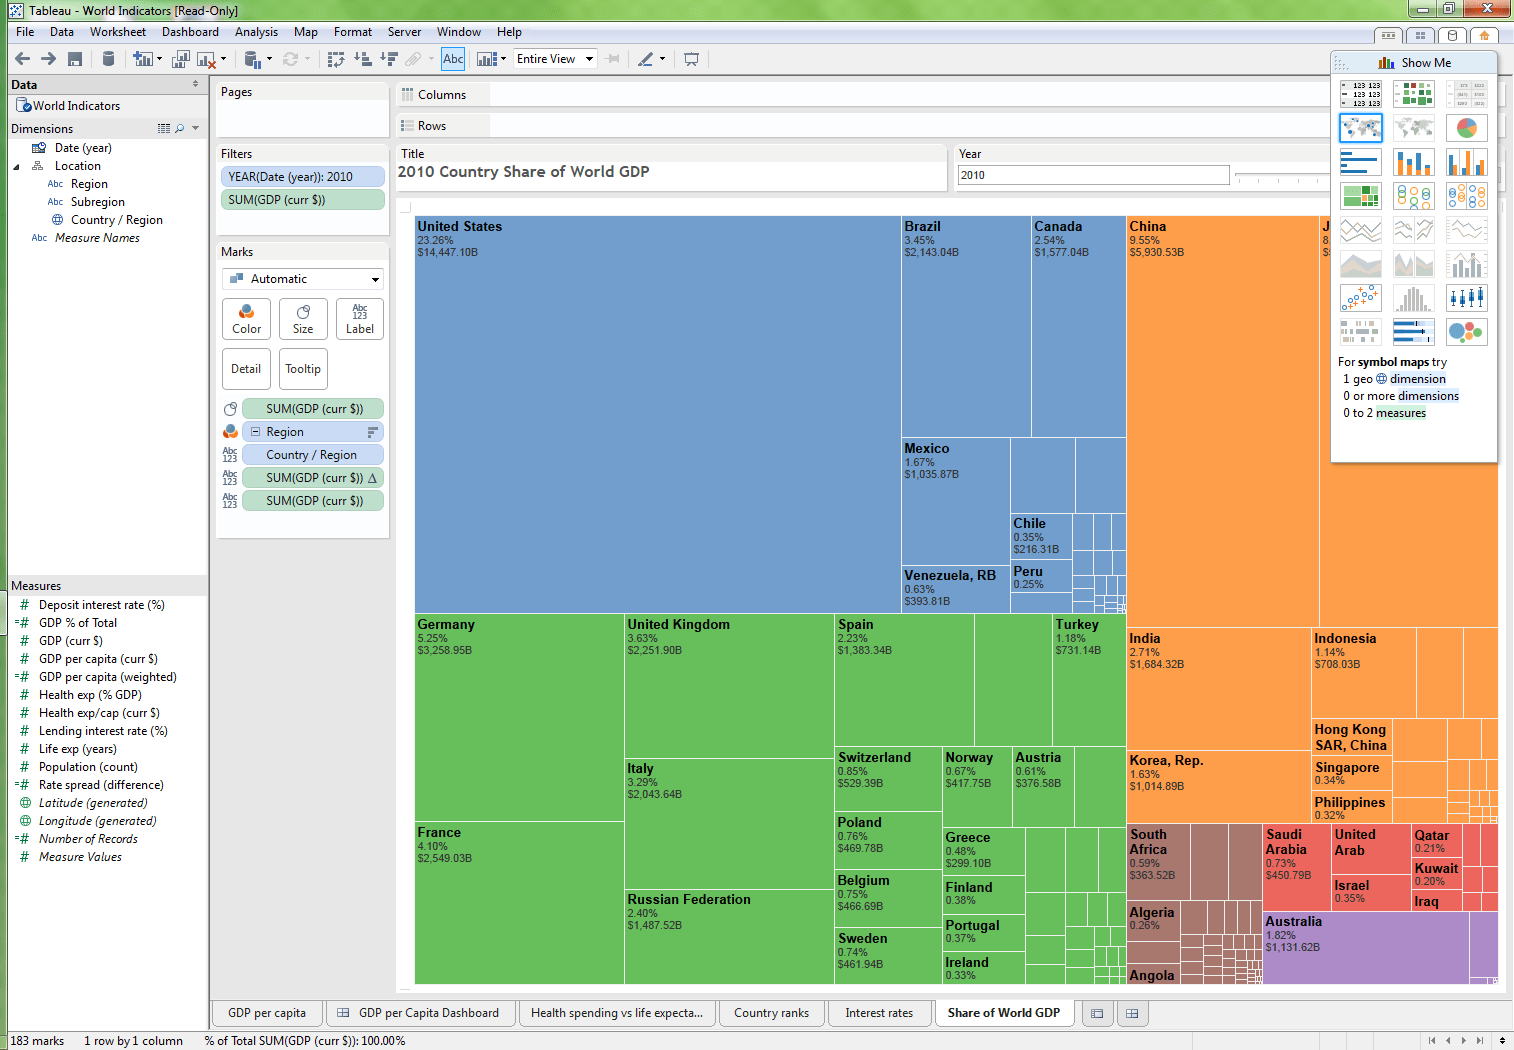Click the Connect to Data cylinder icon
This screenshot has width=1514, height=1050.
point(108,59)
